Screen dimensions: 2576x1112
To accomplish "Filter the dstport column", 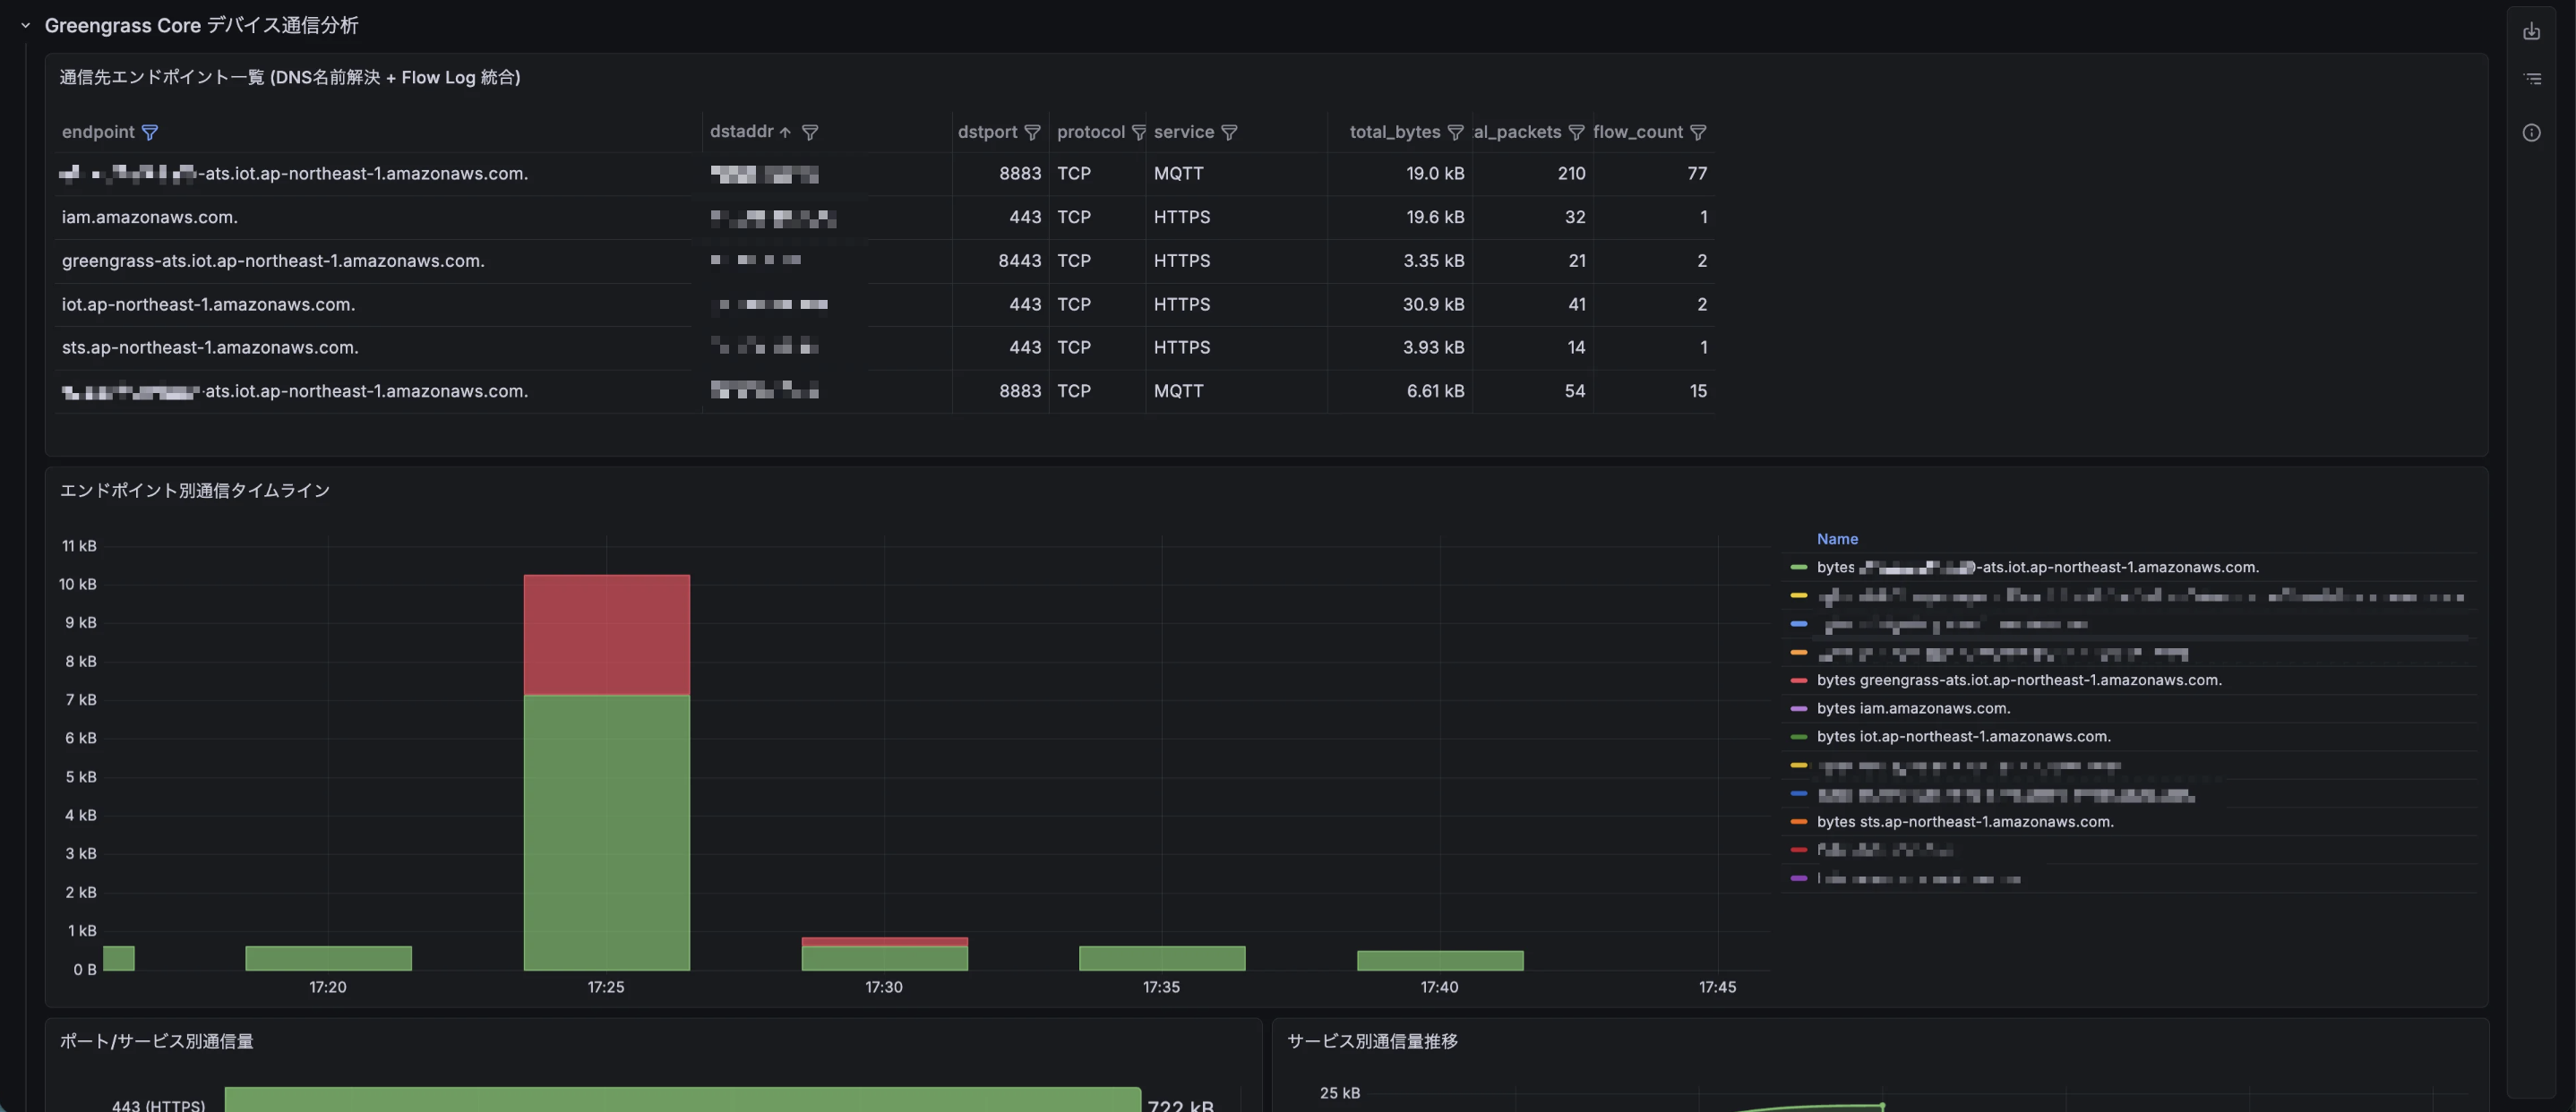I will 1032,132.
